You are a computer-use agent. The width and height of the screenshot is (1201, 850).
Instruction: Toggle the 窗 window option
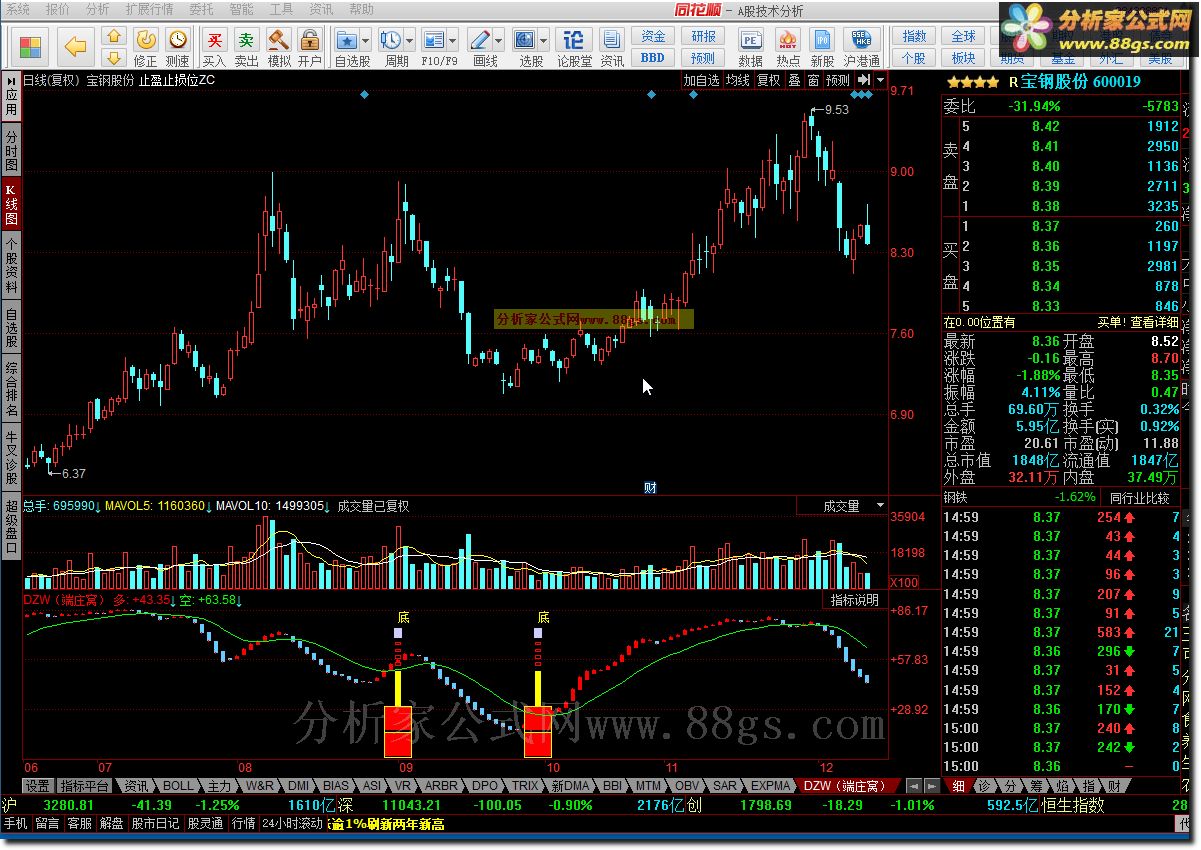pyautogui.click(x=814, y=80)
